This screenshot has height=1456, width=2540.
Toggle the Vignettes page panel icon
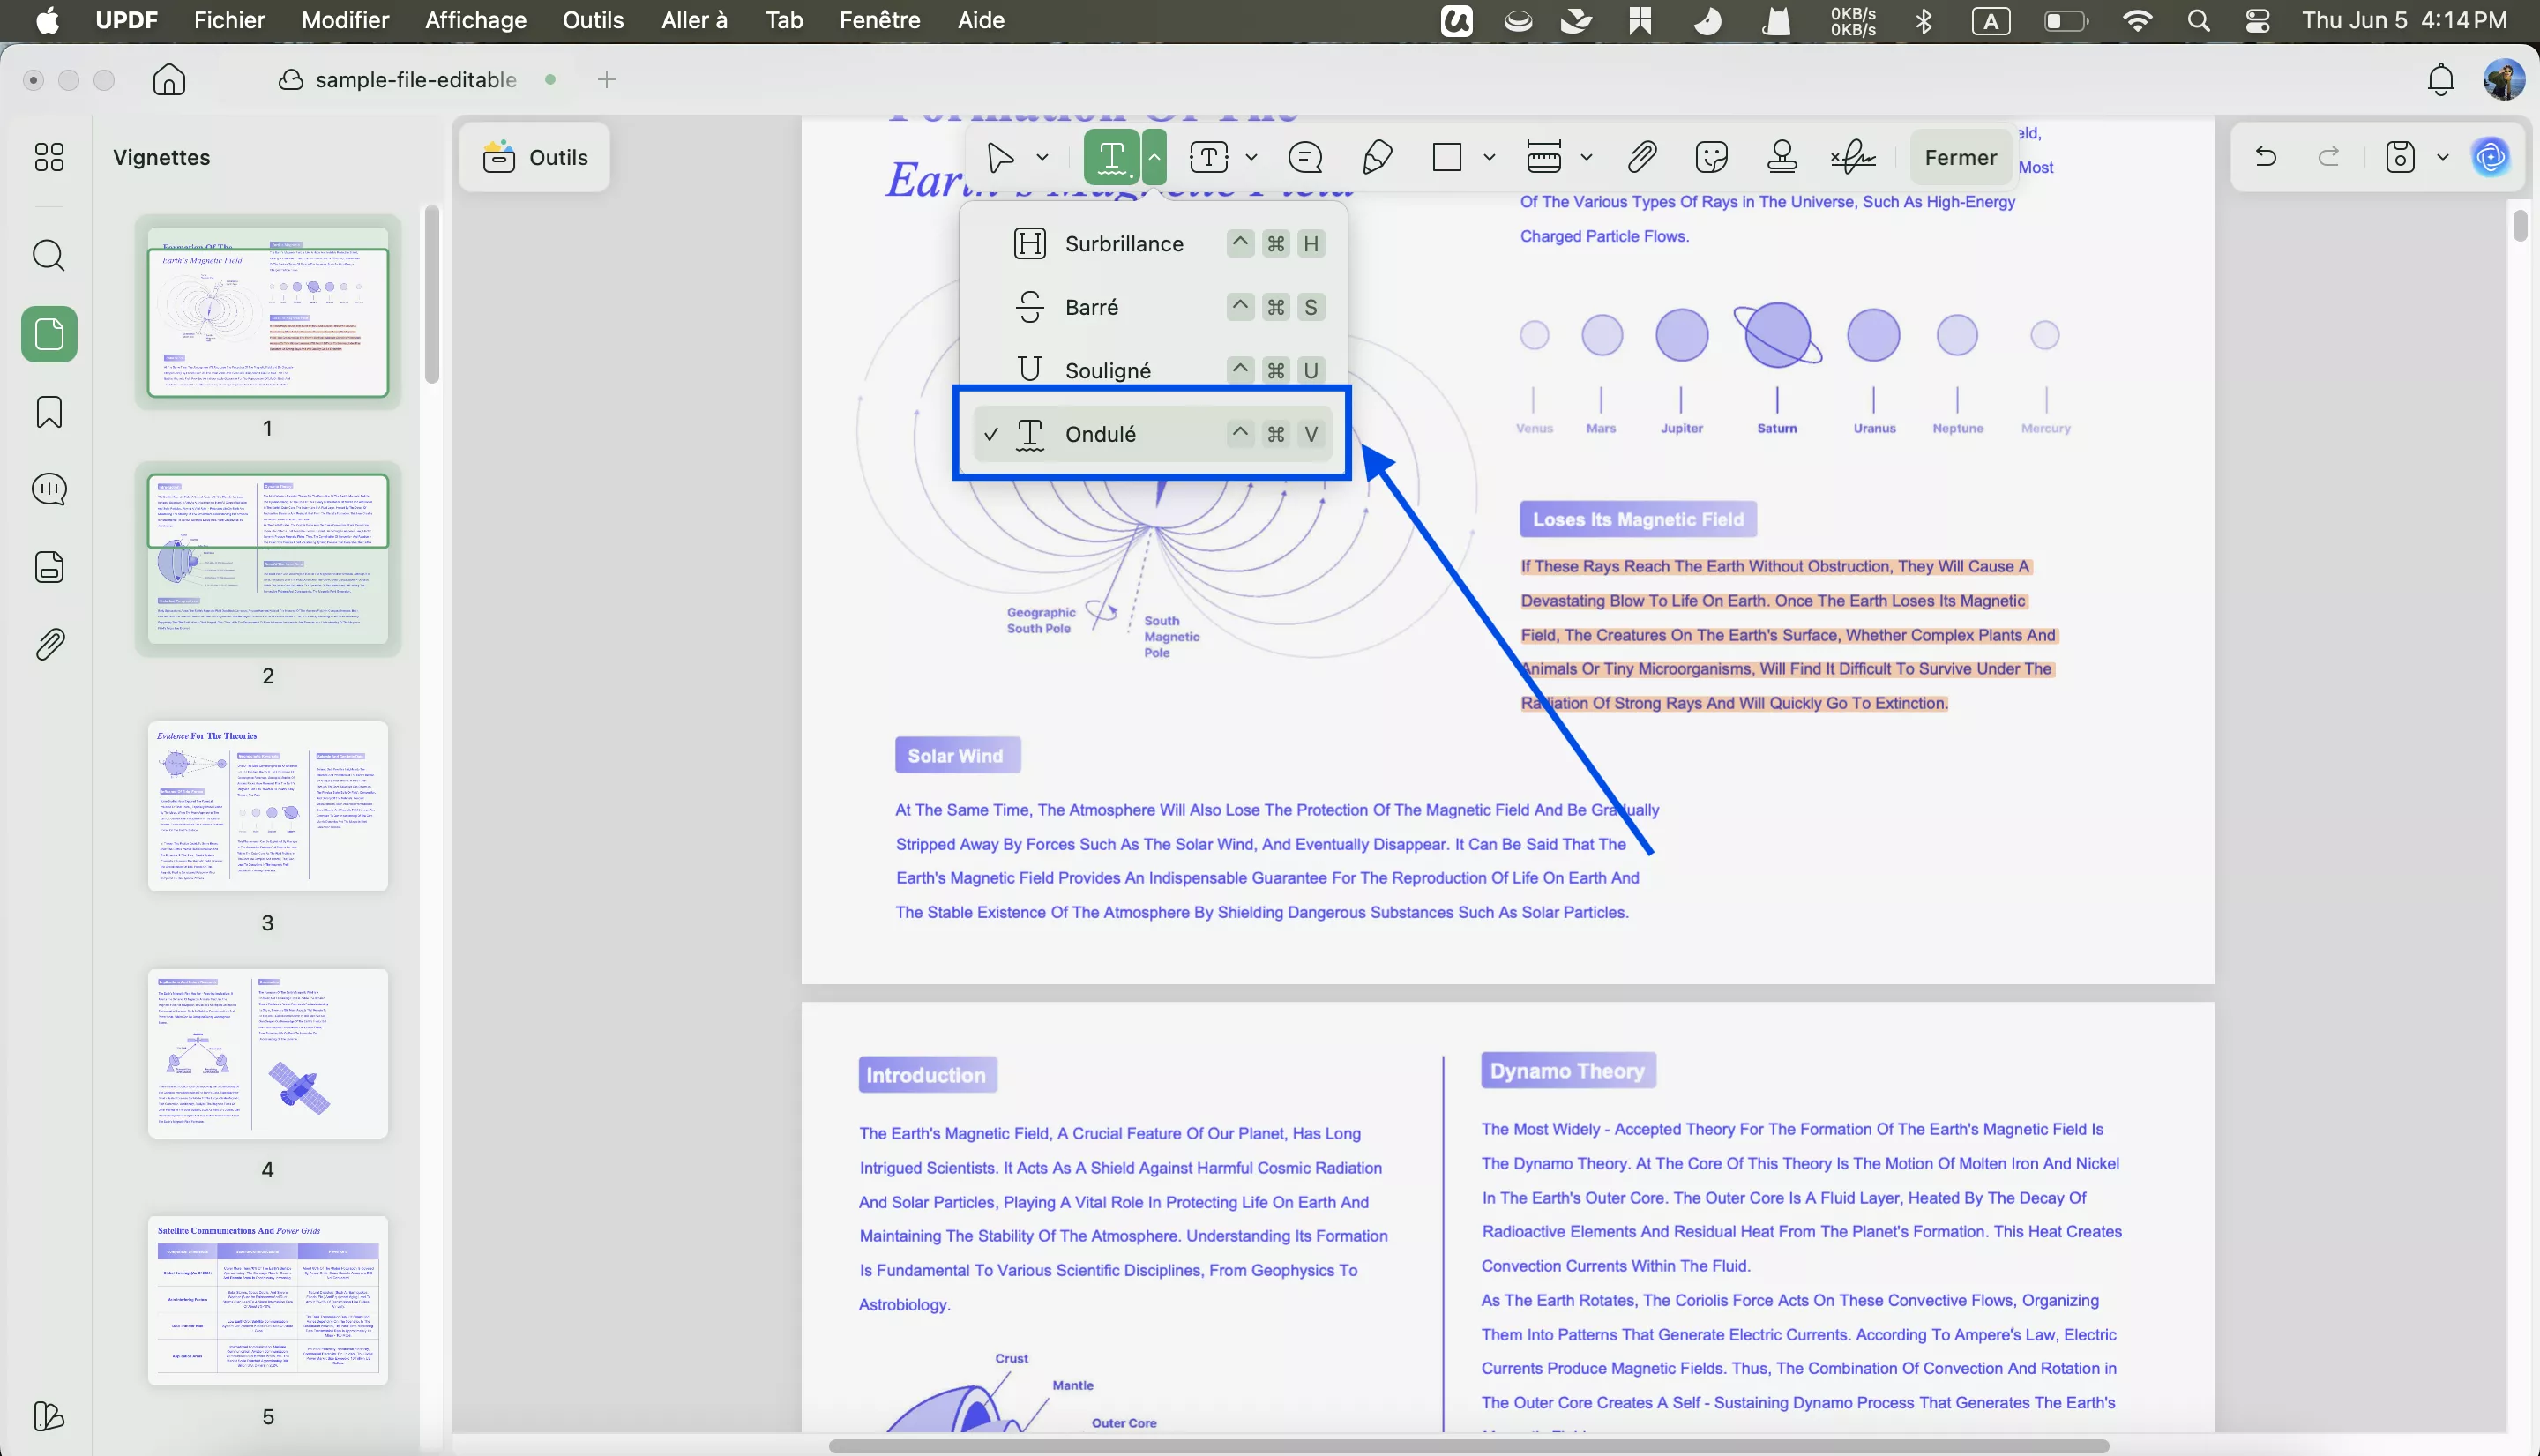pos(49,334)
